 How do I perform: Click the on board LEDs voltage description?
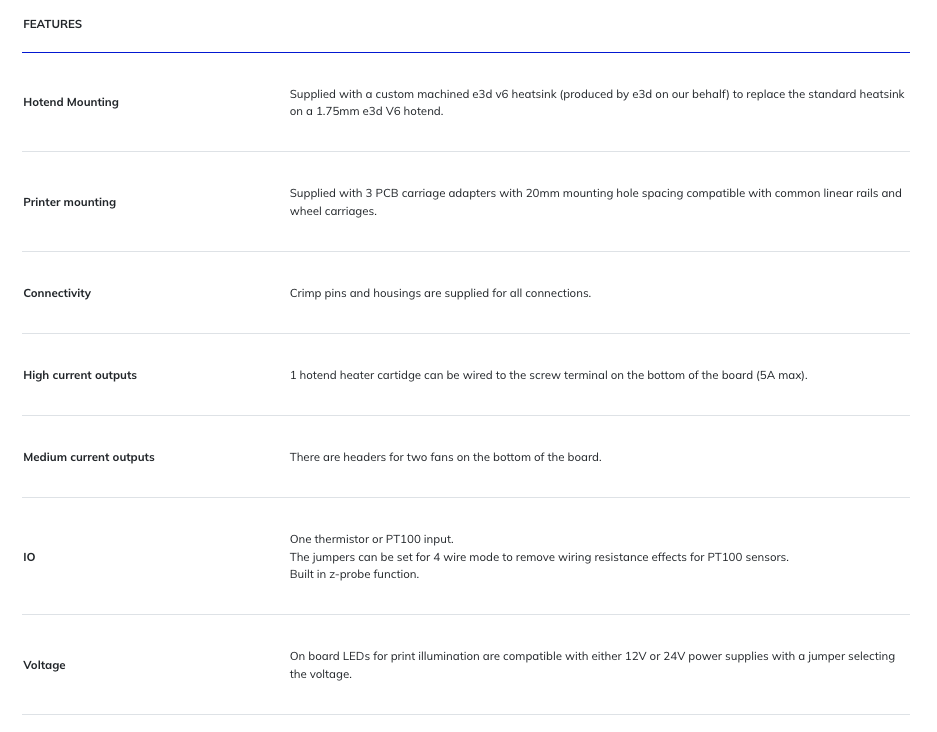592,665
